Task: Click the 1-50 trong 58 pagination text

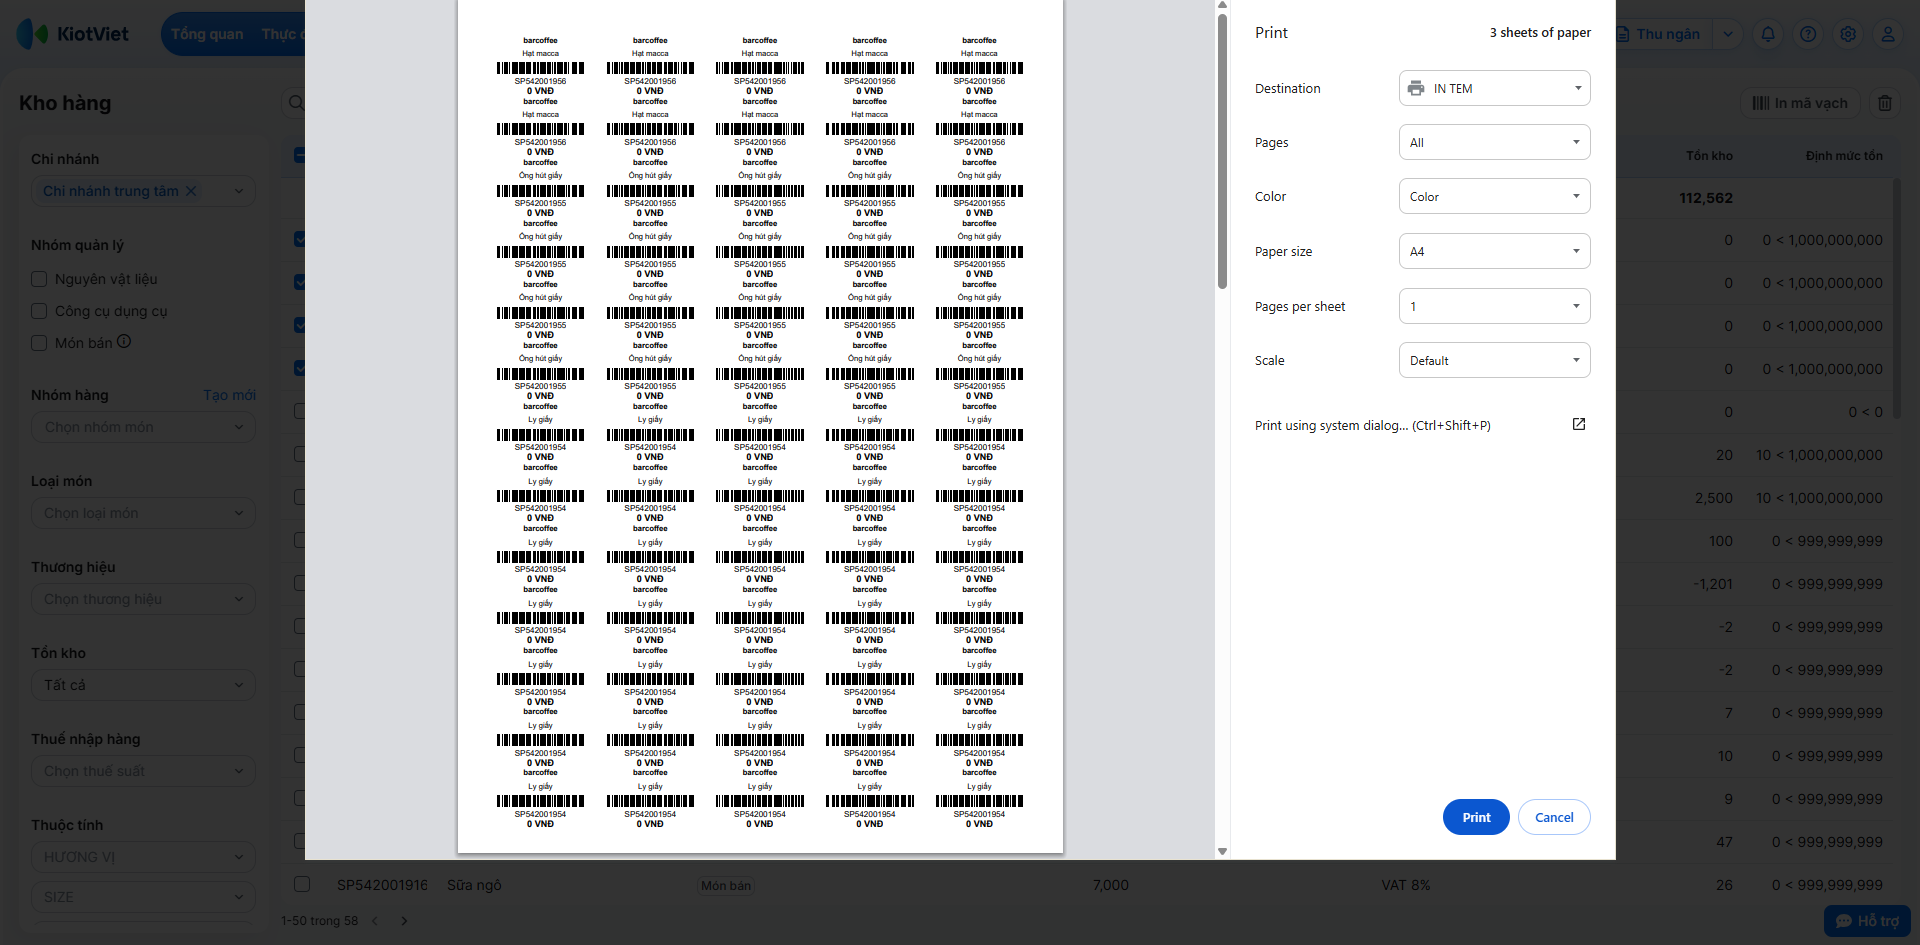Action: (319, 921)
